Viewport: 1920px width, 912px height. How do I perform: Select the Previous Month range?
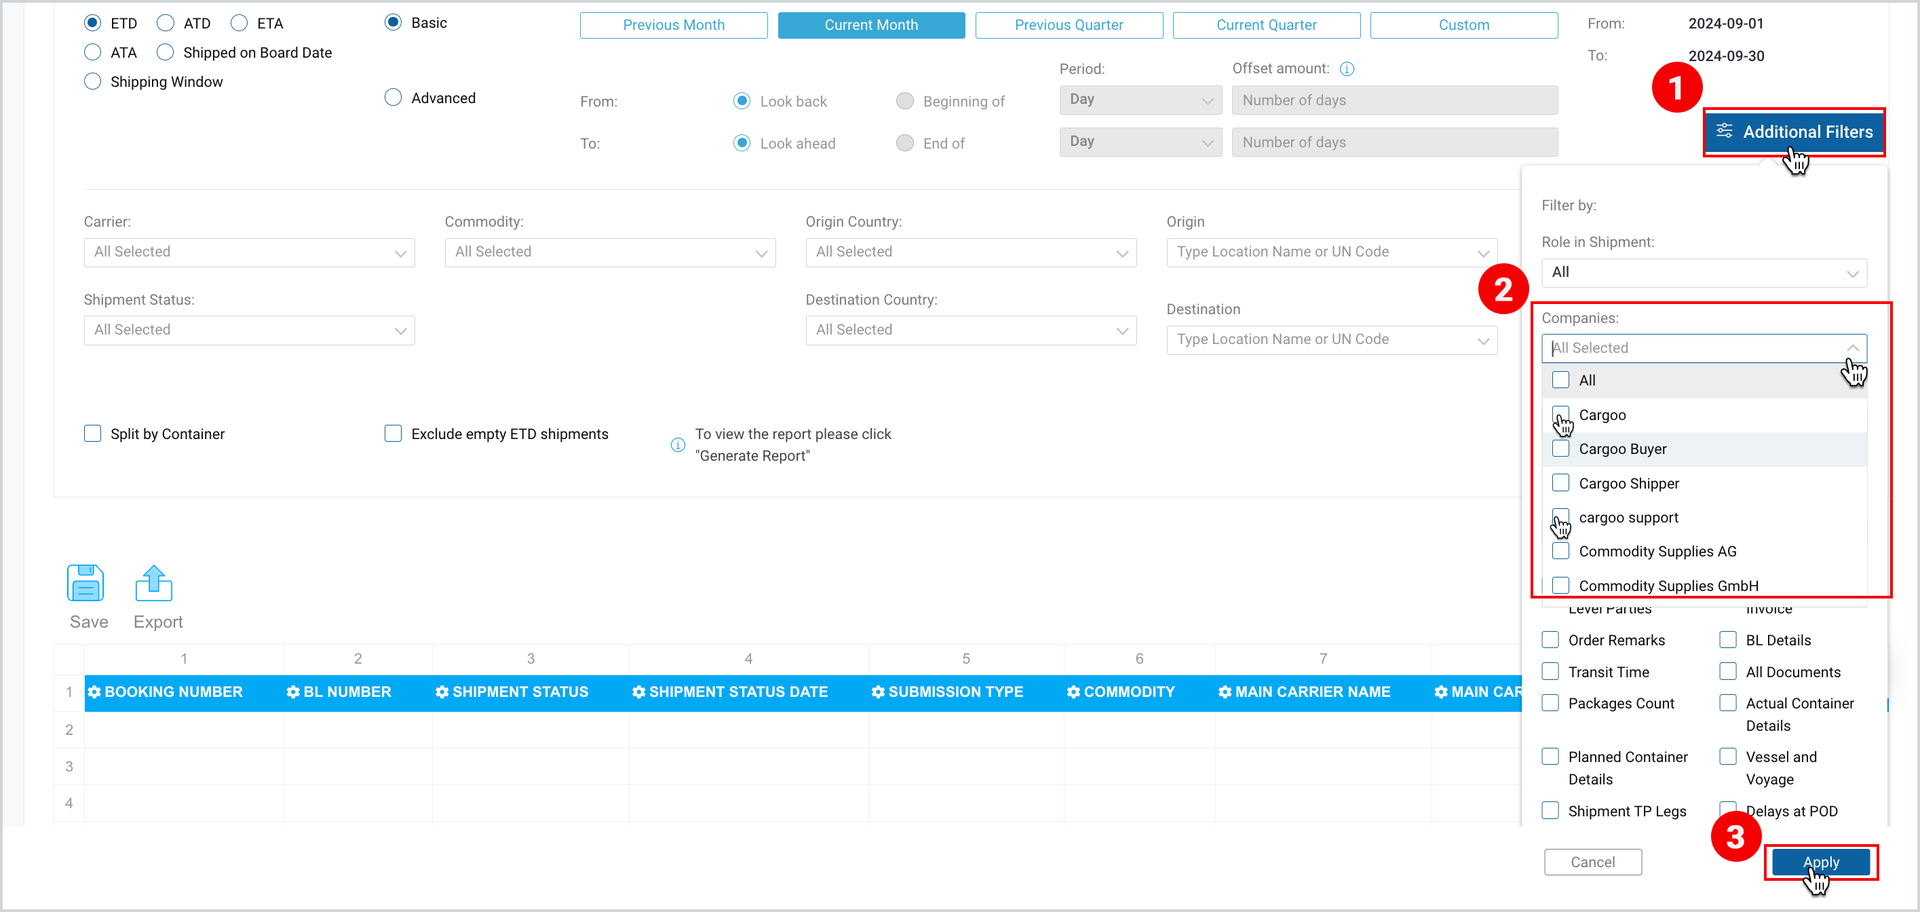click(x=674, y=25)
